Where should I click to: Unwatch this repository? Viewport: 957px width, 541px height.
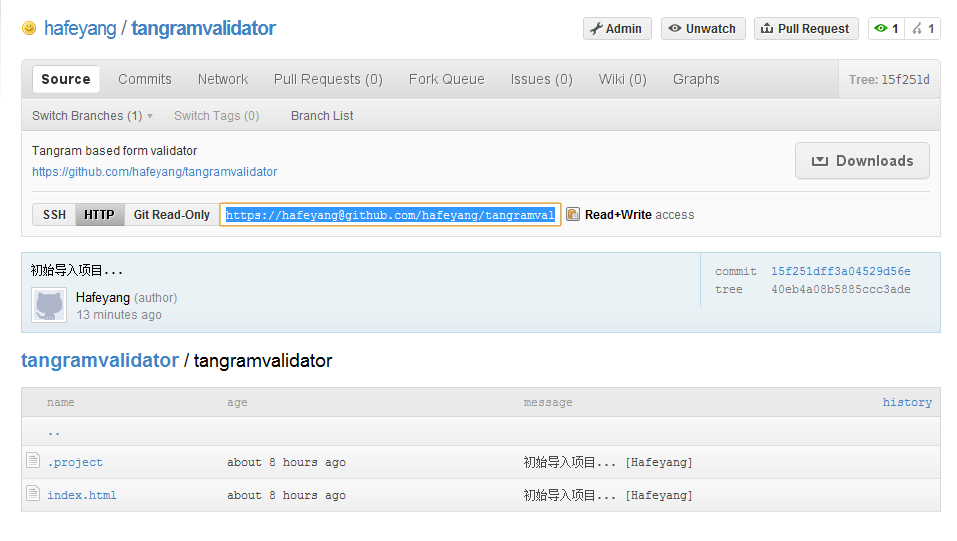click(x=703, y=29)
